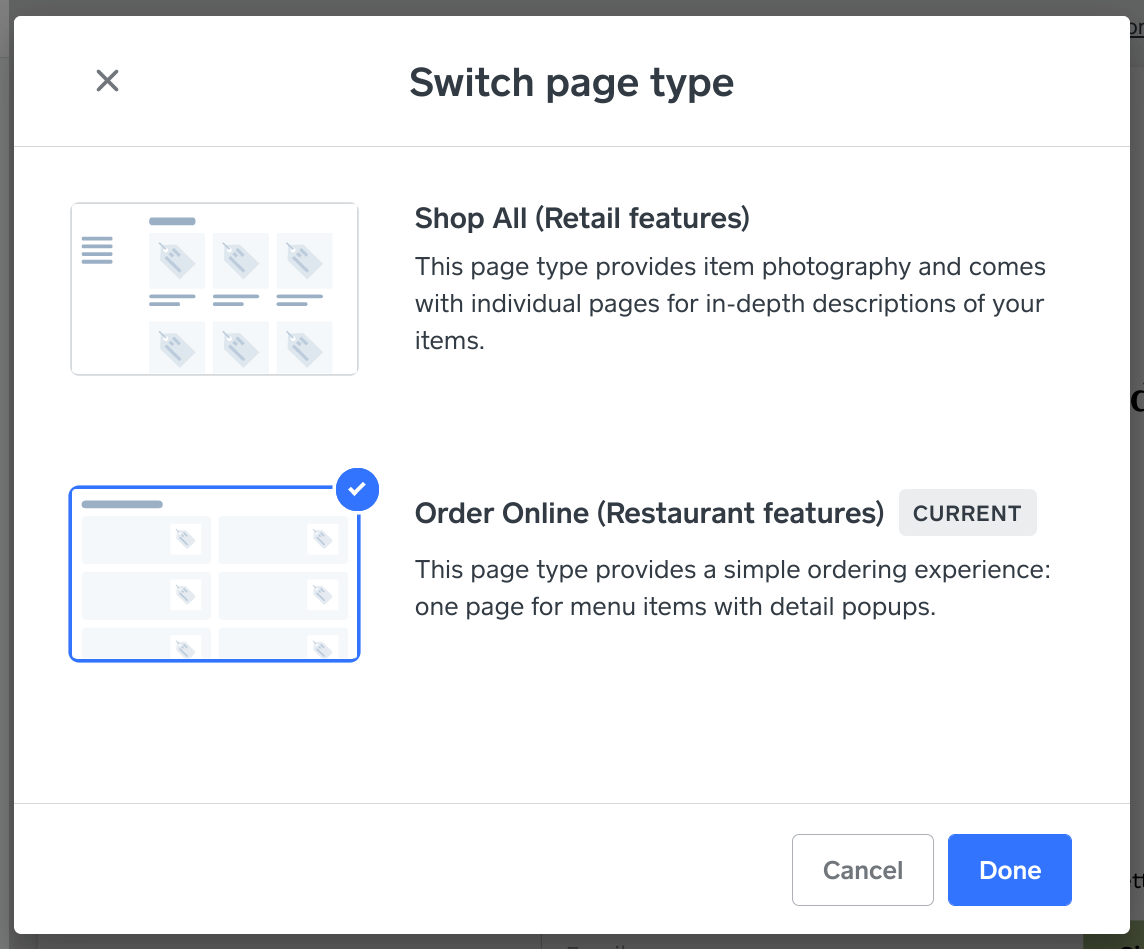Click third price tag icon in Shop All top row
The image size is (1144, 949).
tap(304, 261)
